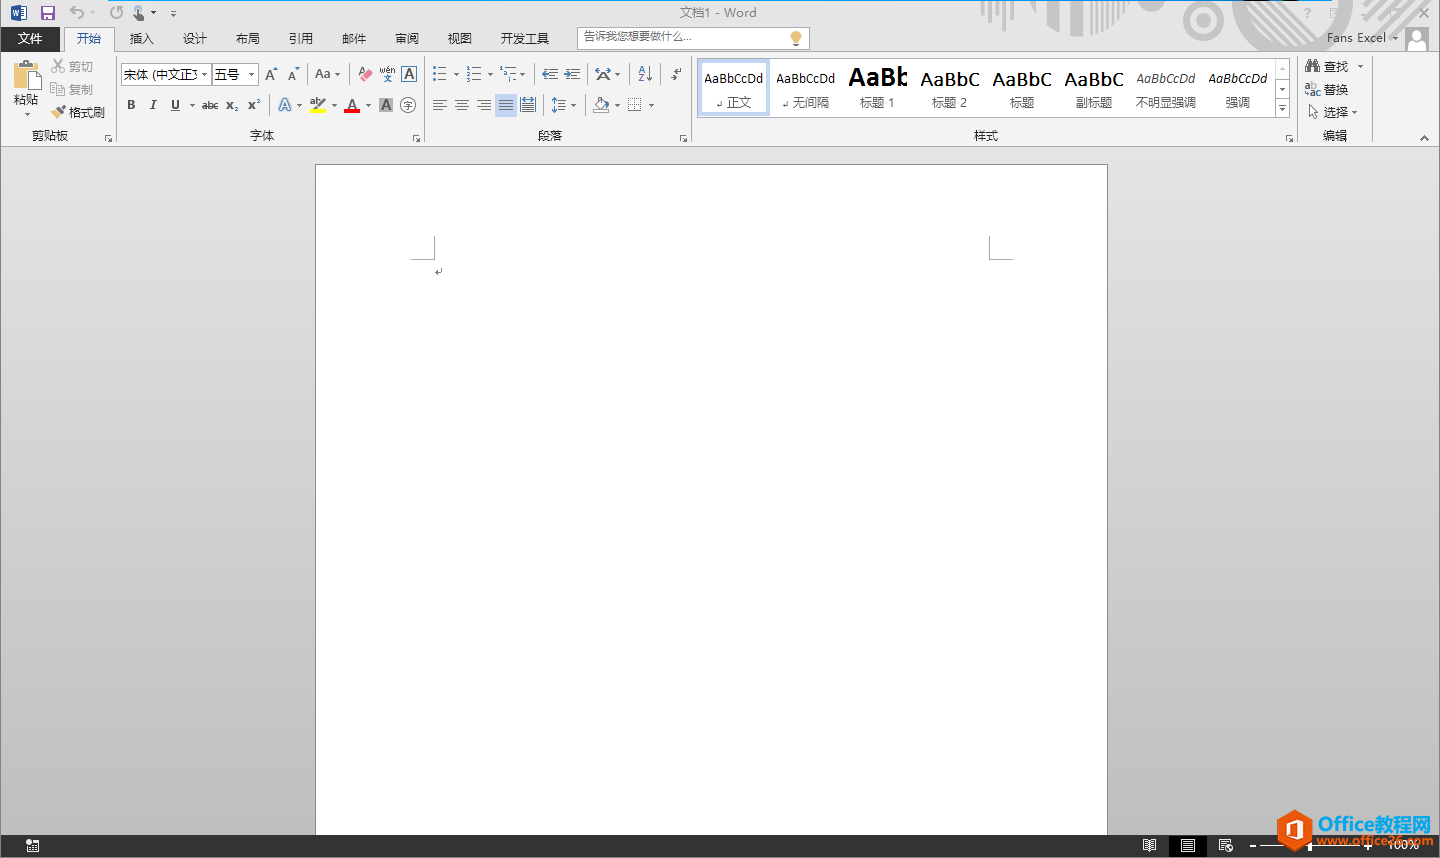The width and height of the screenshot is (1440, 858).
Task: Toggle Italic formatting
Action: [x=153, y=105]
